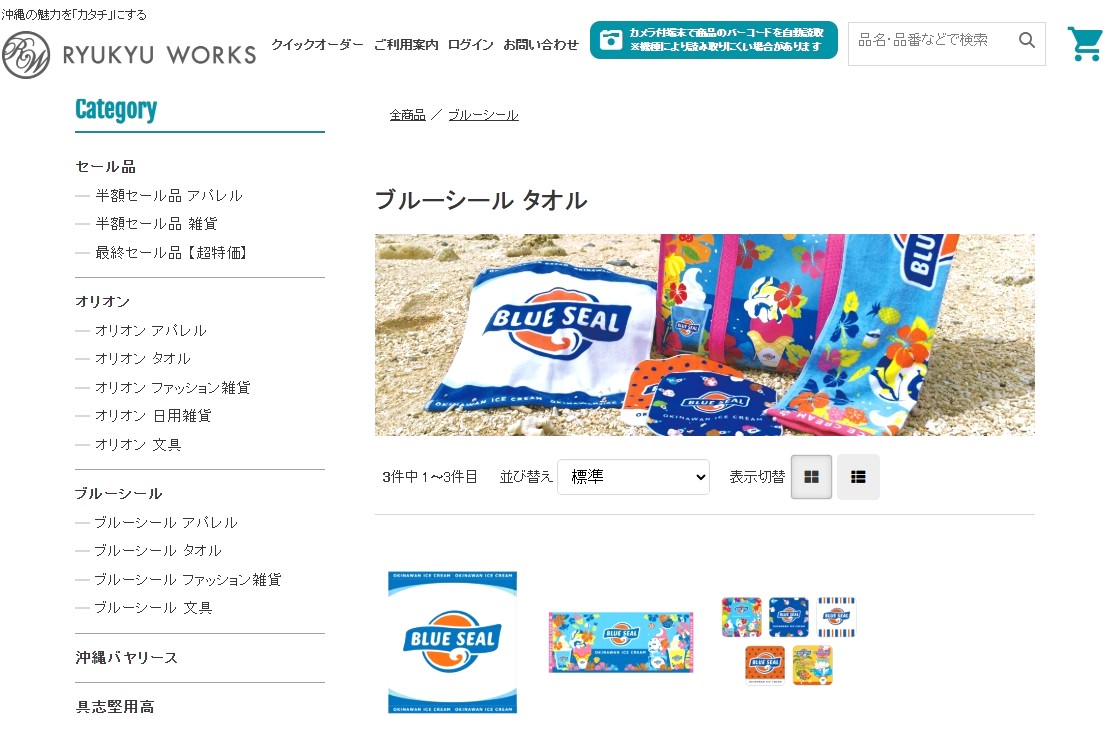Screen dimensions: 1114x731
Task: Switch to list view display
Action: 858,477
